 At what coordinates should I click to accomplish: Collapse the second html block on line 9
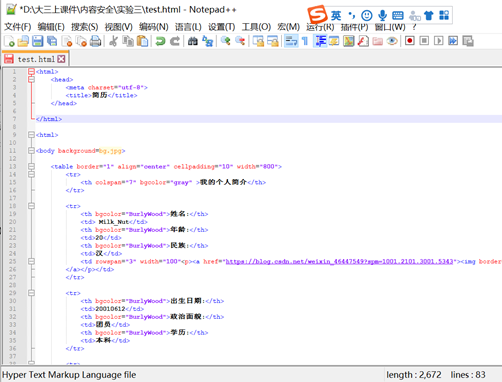[31, 135]
